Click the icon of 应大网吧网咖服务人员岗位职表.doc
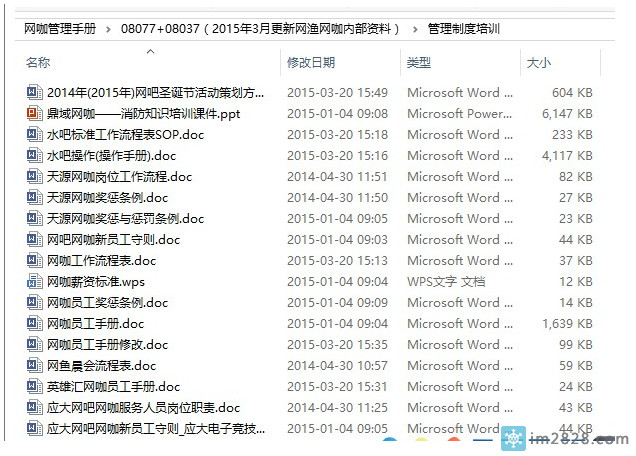 pyautogui.click(x=33, y=408)
